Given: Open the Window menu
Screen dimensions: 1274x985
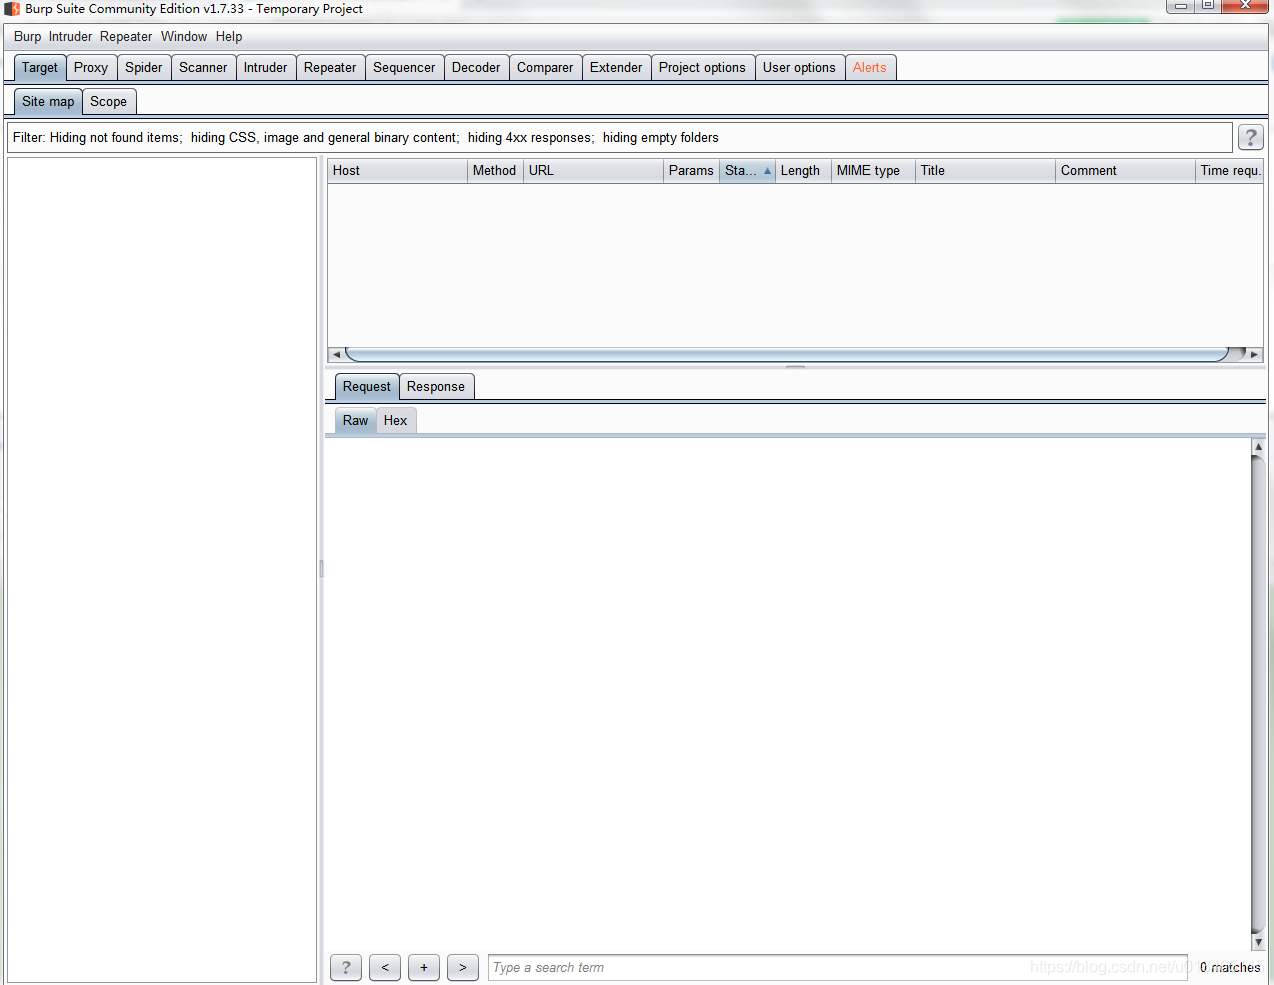Looking at the screenshot, I should click(x=184, y=36).
